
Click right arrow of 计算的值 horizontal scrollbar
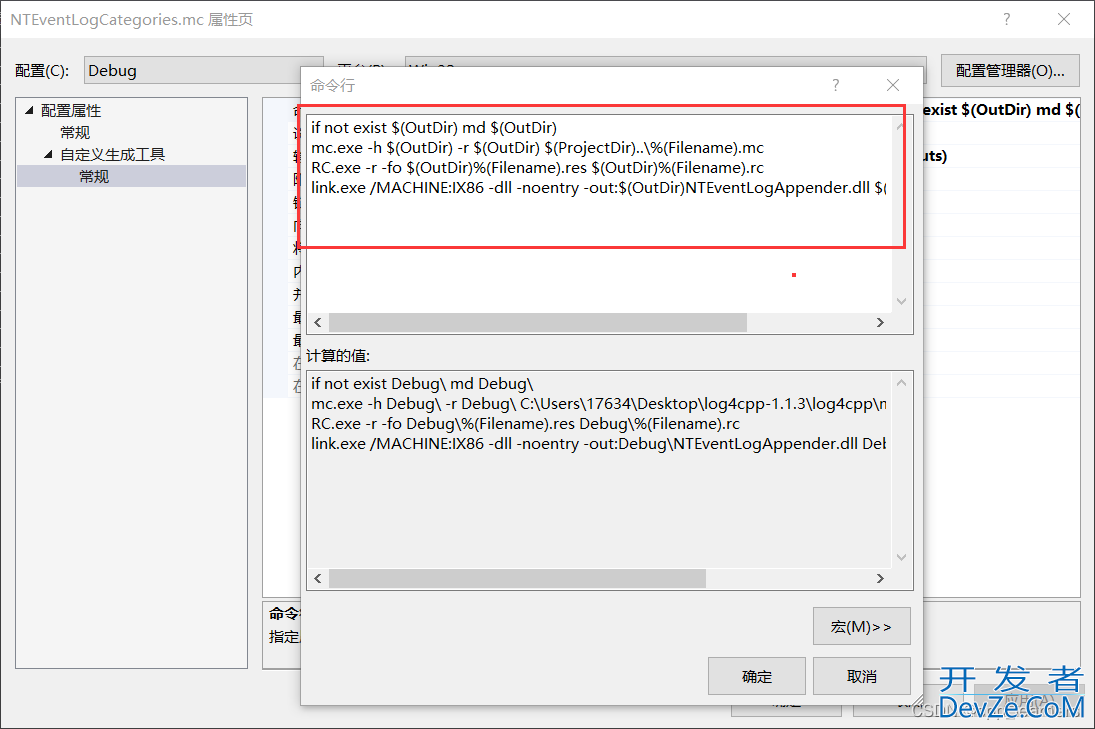click(x=880, y=578)
